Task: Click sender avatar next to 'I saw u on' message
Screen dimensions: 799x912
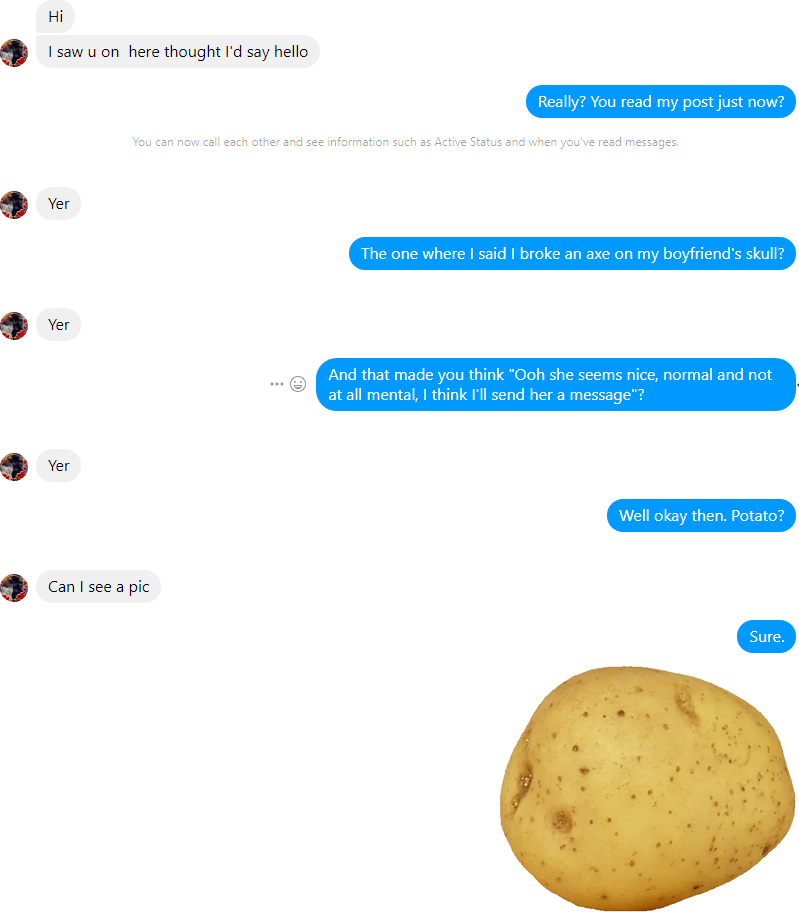Action: point(14,53)
